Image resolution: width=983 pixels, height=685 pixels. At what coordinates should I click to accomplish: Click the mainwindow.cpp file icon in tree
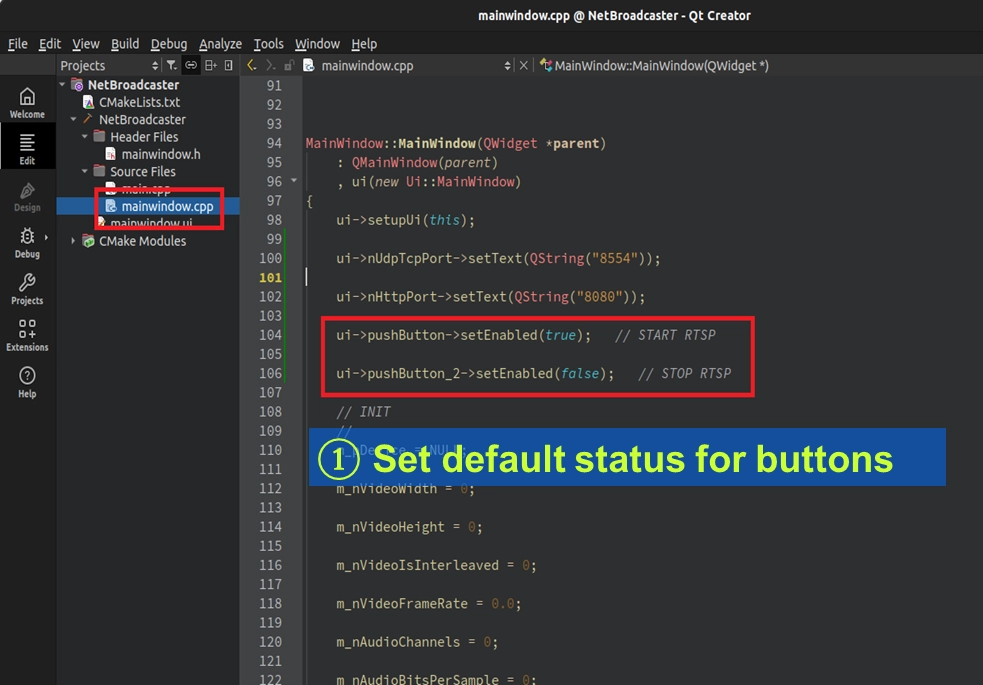(x=111, y=206)
